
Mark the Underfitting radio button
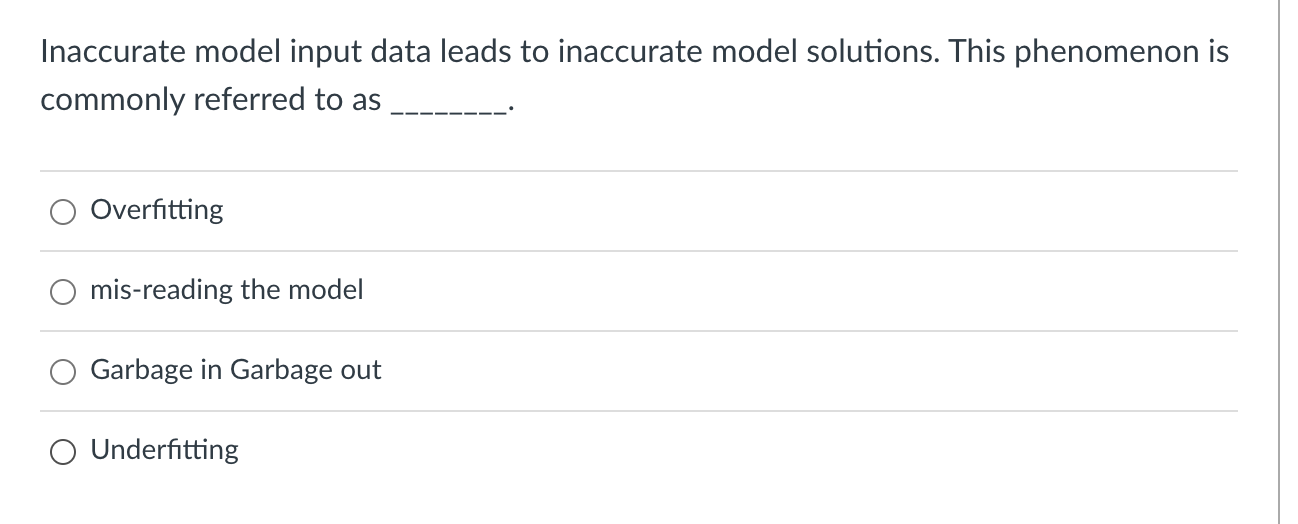[x=63, y=451]
